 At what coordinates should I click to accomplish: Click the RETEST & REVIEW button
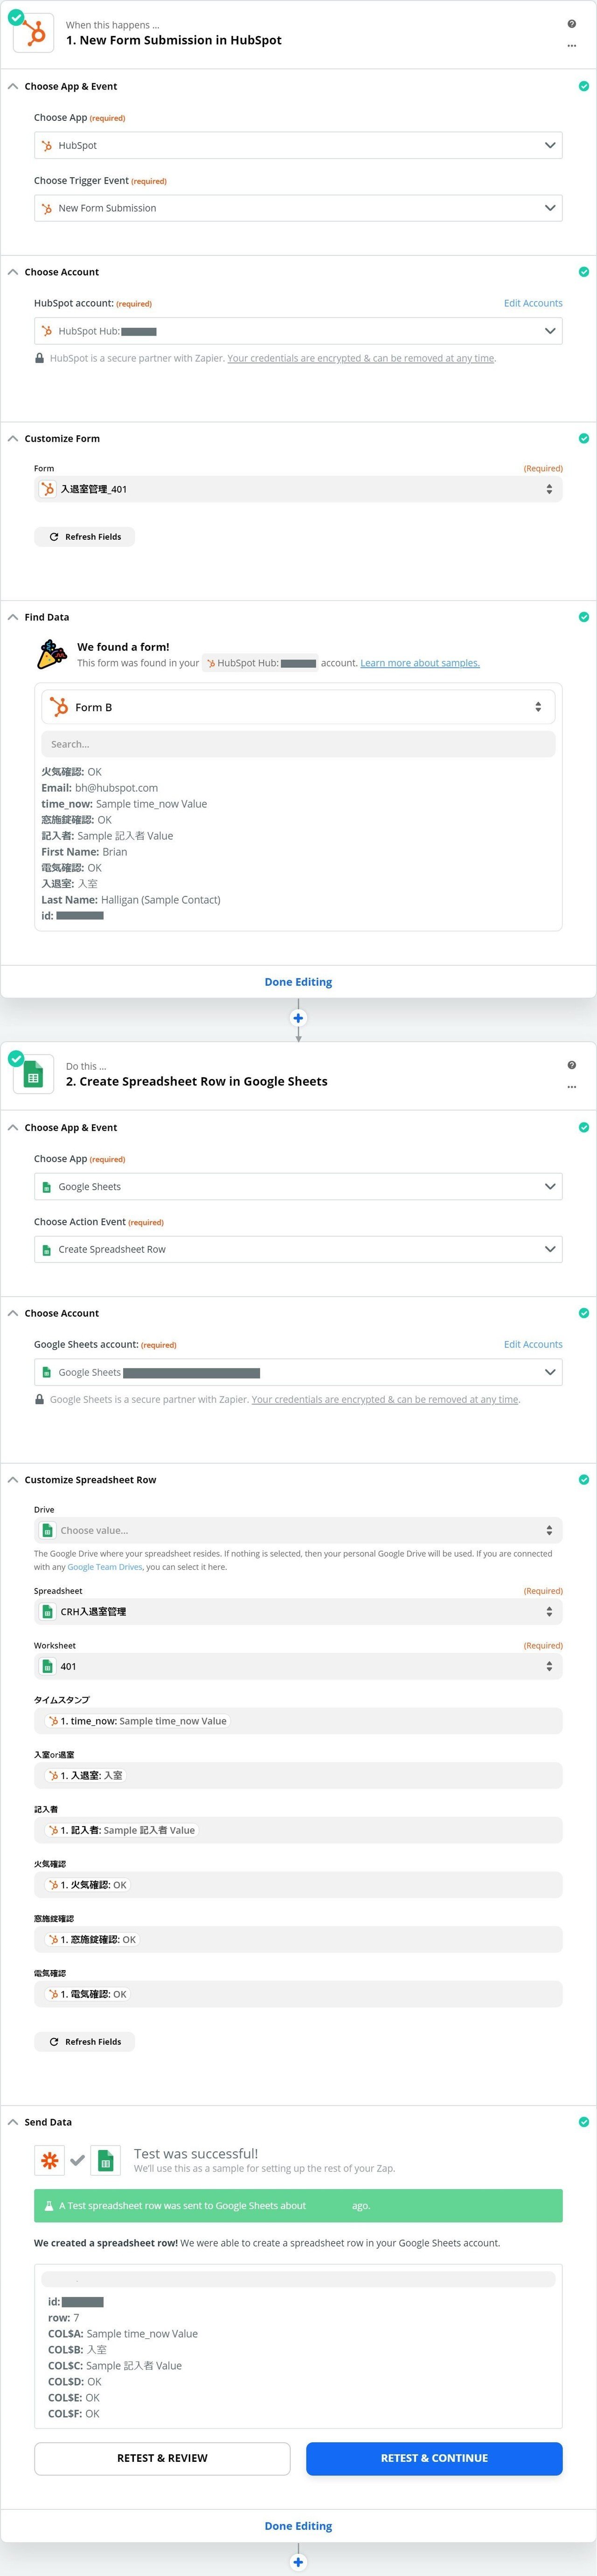pos(162,2458)
